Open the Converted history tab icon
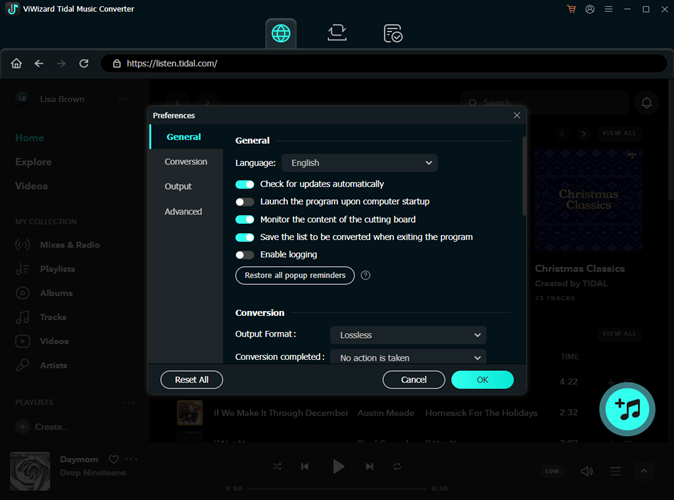Screen dimensions: 674x500 click(x=392, y=34)
